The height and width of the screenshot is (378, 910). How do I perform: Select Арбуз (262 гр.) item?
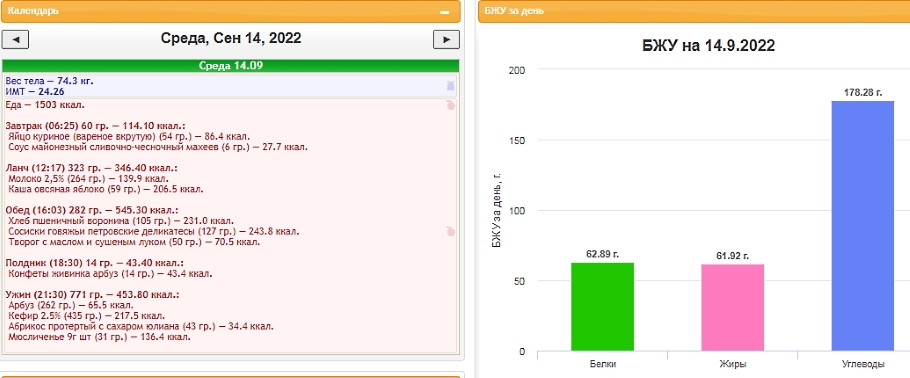pyautogui.click(x=71, y=305)
